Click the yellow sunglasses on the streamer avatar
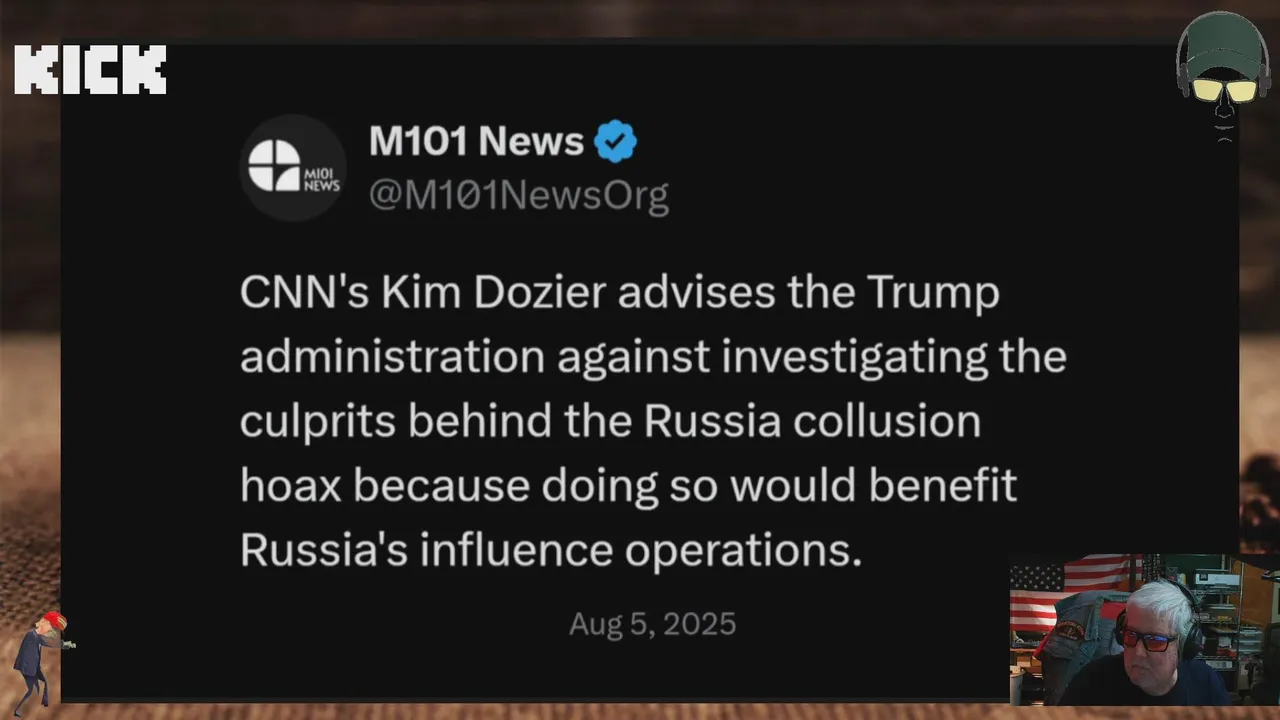The width and height of the screenshot is (1280, 720). pyautogui.click(x=1224, y=90)
